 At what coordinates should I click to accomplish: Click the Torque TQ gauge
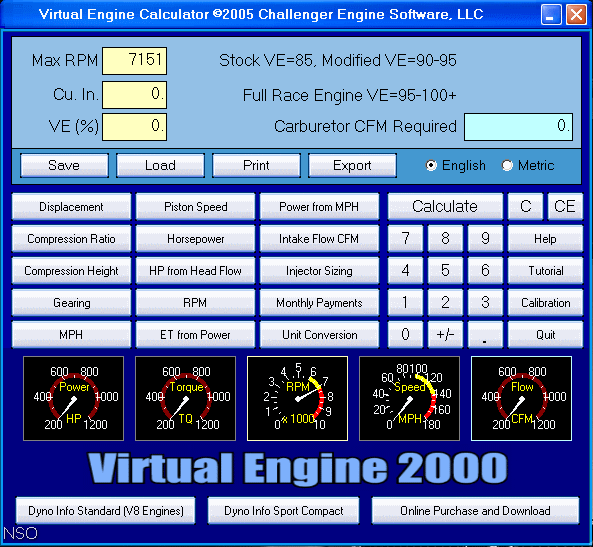pyautogui.click(x=185, y=398)
